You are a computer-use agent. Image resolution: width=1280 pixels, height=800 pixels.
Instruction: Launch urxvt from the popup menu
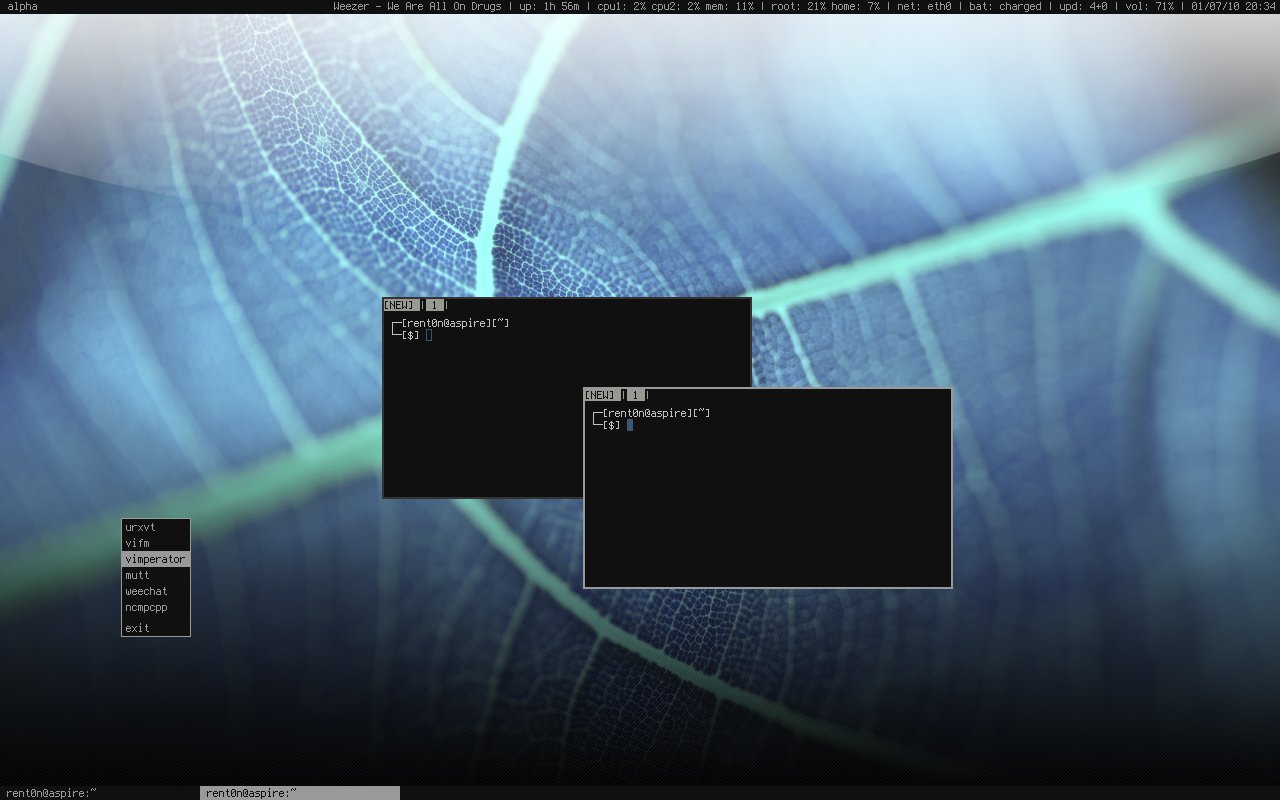pyautogui.click(x=156, y=527)
